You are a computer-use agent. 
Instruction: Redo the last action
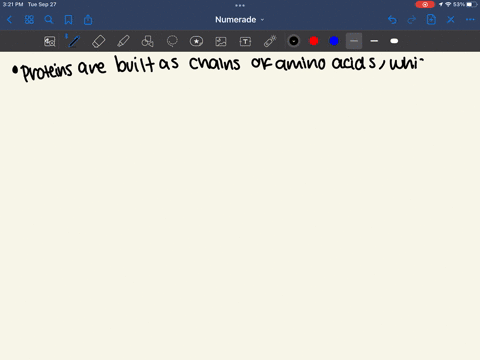(x=412, y=20)
